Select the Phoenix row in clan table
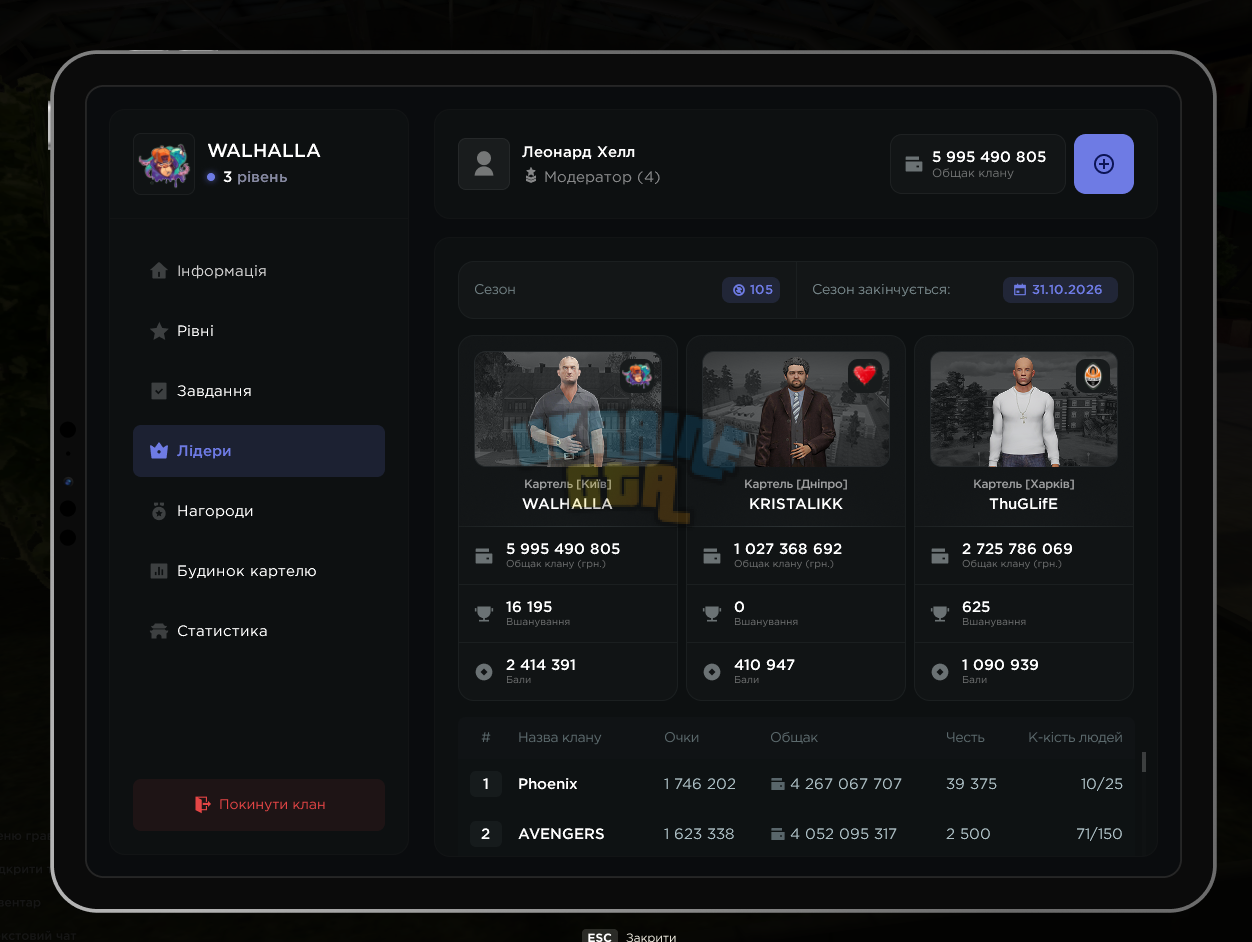1252x942 pixels. pyautogui.click(x=796, y=784)
